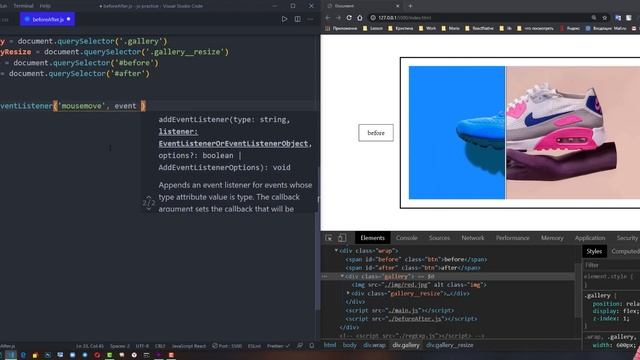Go back in the browser

(328, 18)
